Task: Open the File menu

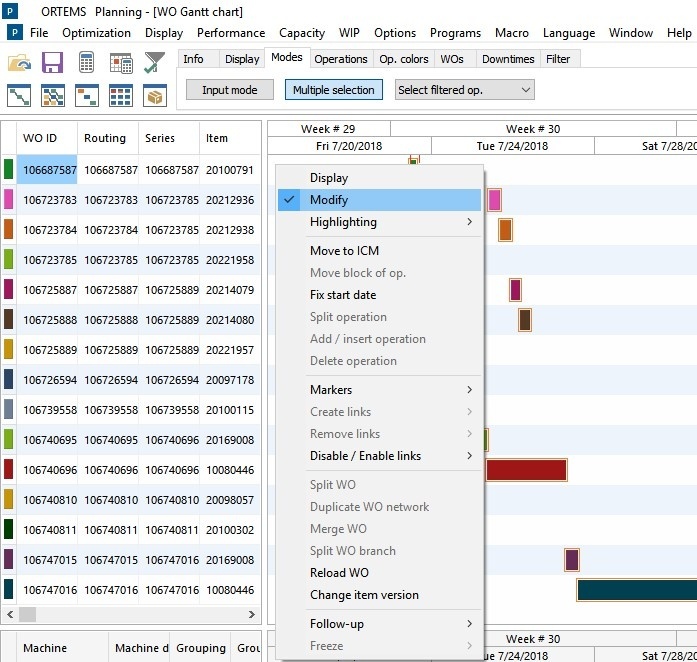Action: (x=39, y=33)
